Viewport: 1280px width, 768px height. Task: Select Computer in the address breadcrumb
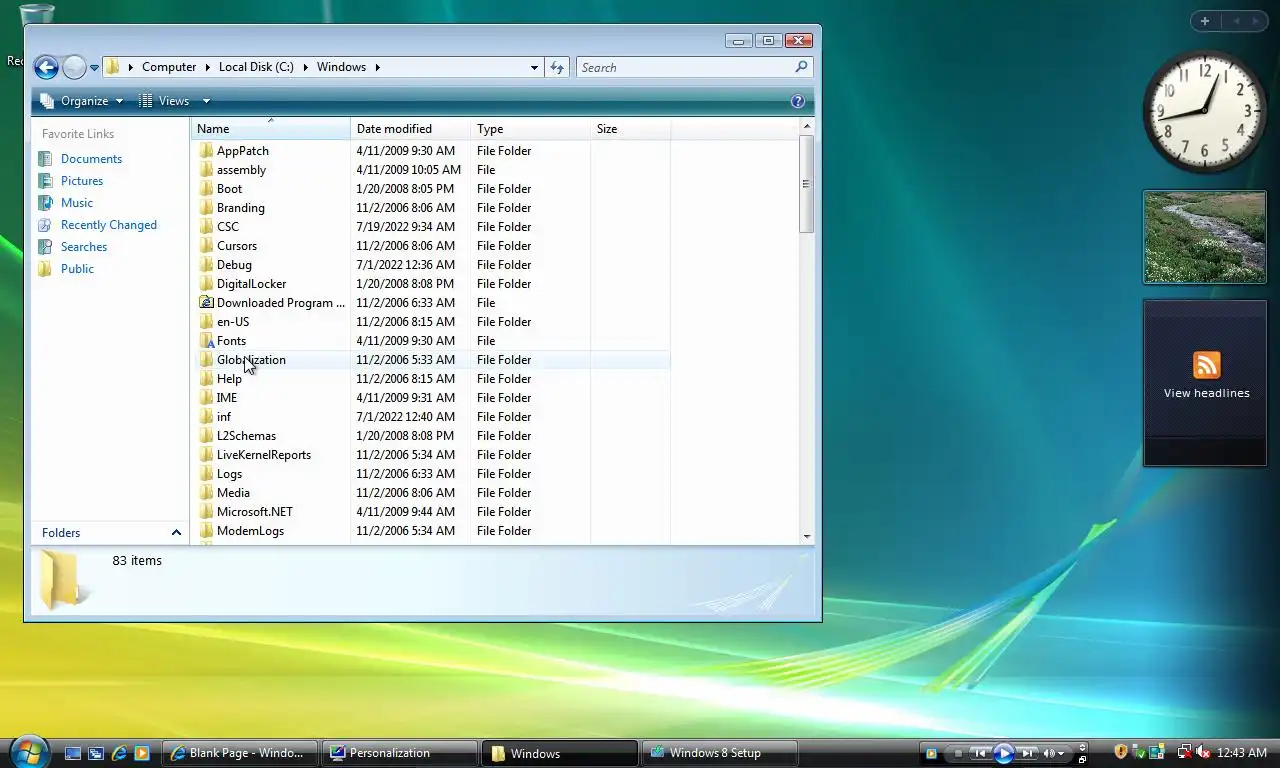169,67
